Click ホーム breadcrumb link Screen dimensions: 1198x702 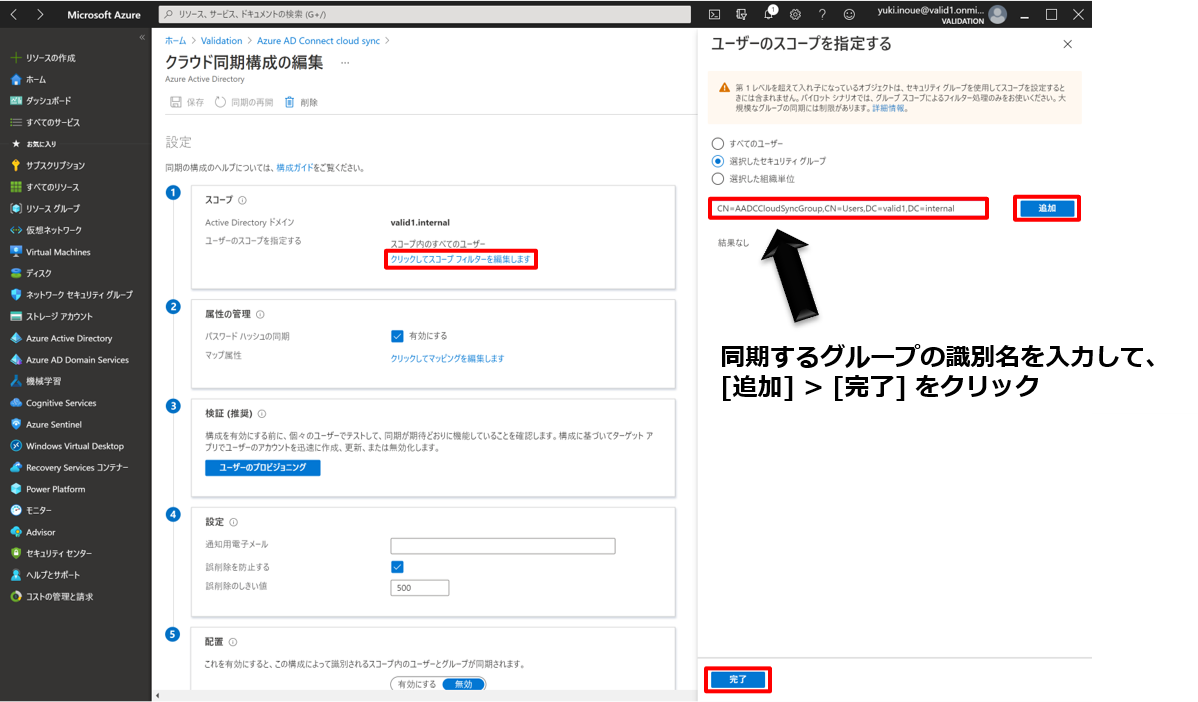[175, 40]
